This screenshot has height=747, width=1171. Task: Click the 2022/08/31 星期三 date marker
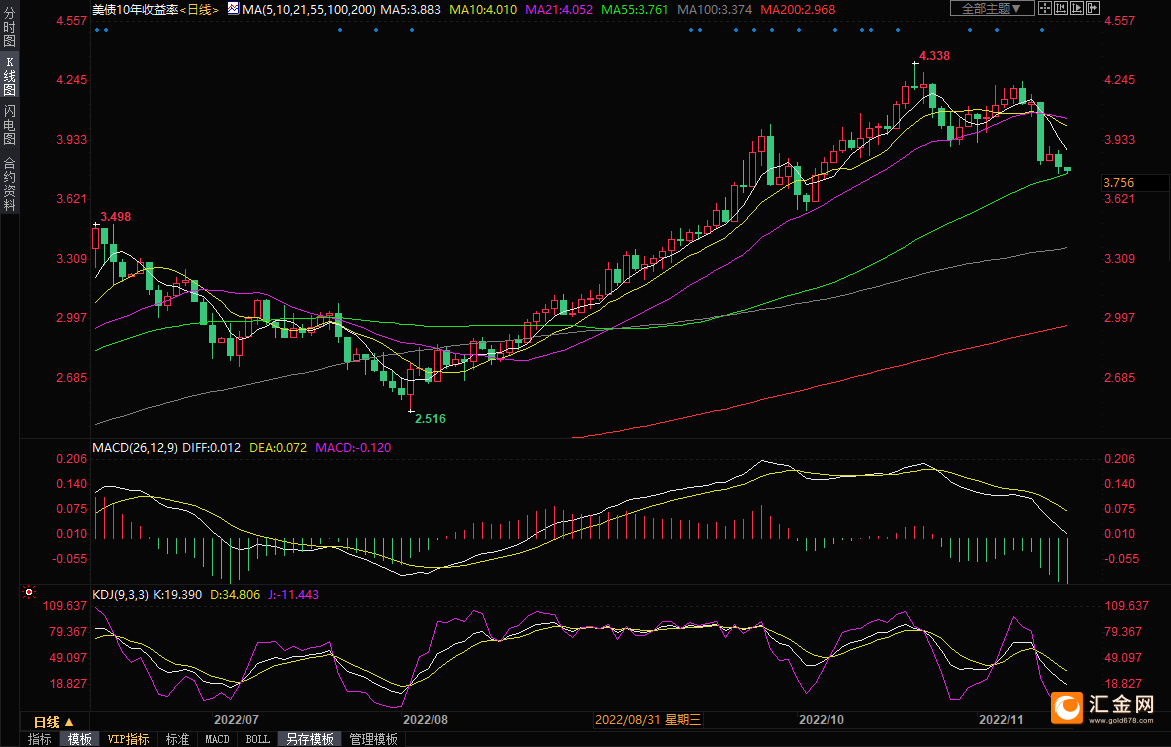click(647, 719)
